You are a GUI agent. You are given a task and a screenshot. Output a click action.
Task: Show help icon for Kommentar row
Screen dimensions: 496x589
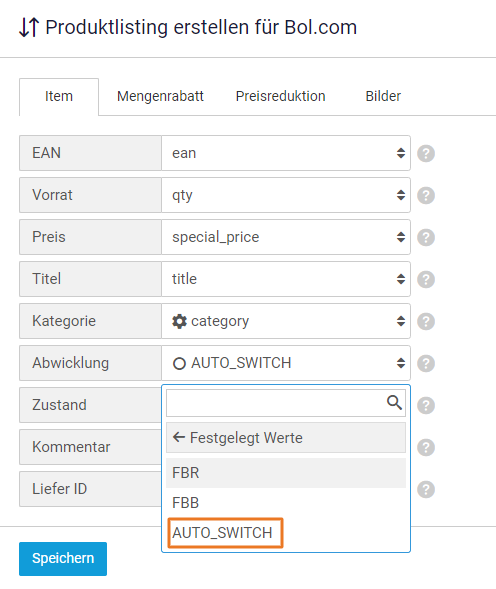(426, 447)
